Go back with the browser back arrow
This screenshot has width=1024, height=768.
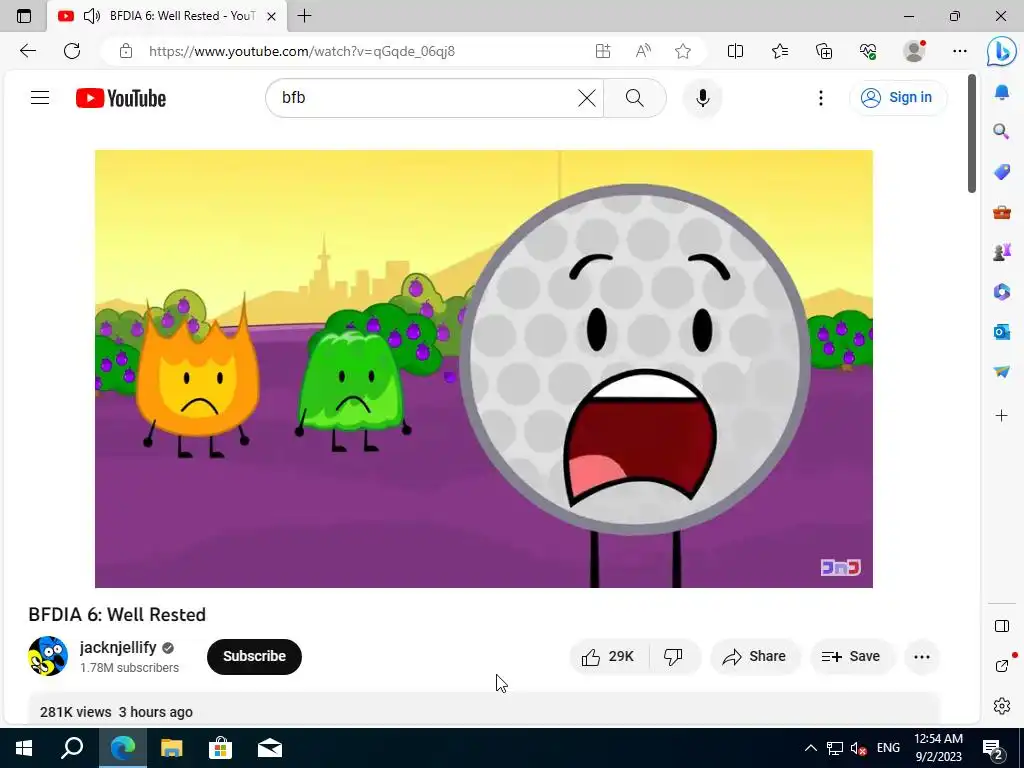point(28,51)
